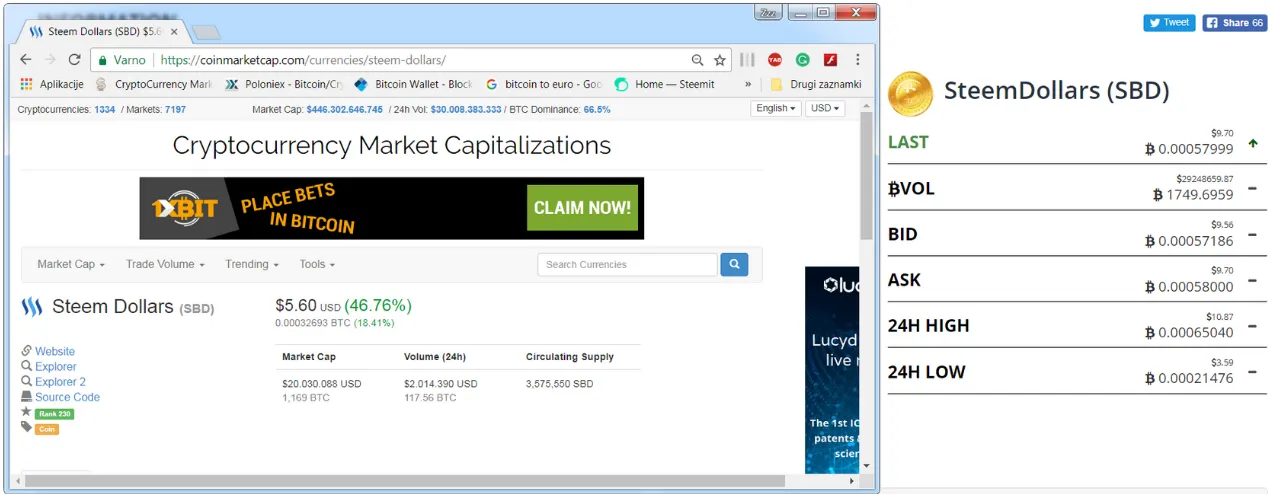
Task: Open the Aplikacije apps grid bookmark
Action: click(x=51, y=85)
